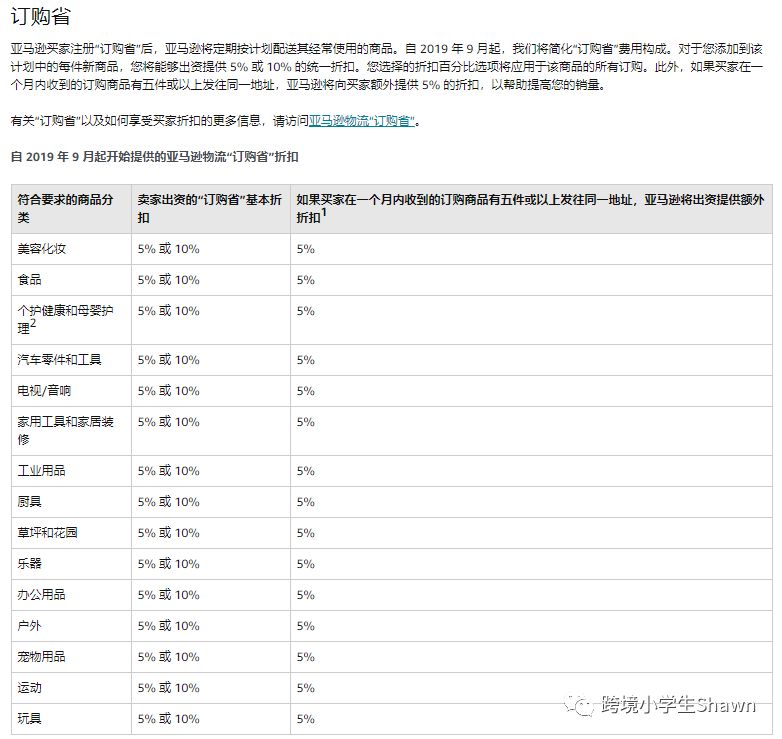Select the 美容化妆 category cell
Viewport: 782px width, 739px height.
[71, 249]
